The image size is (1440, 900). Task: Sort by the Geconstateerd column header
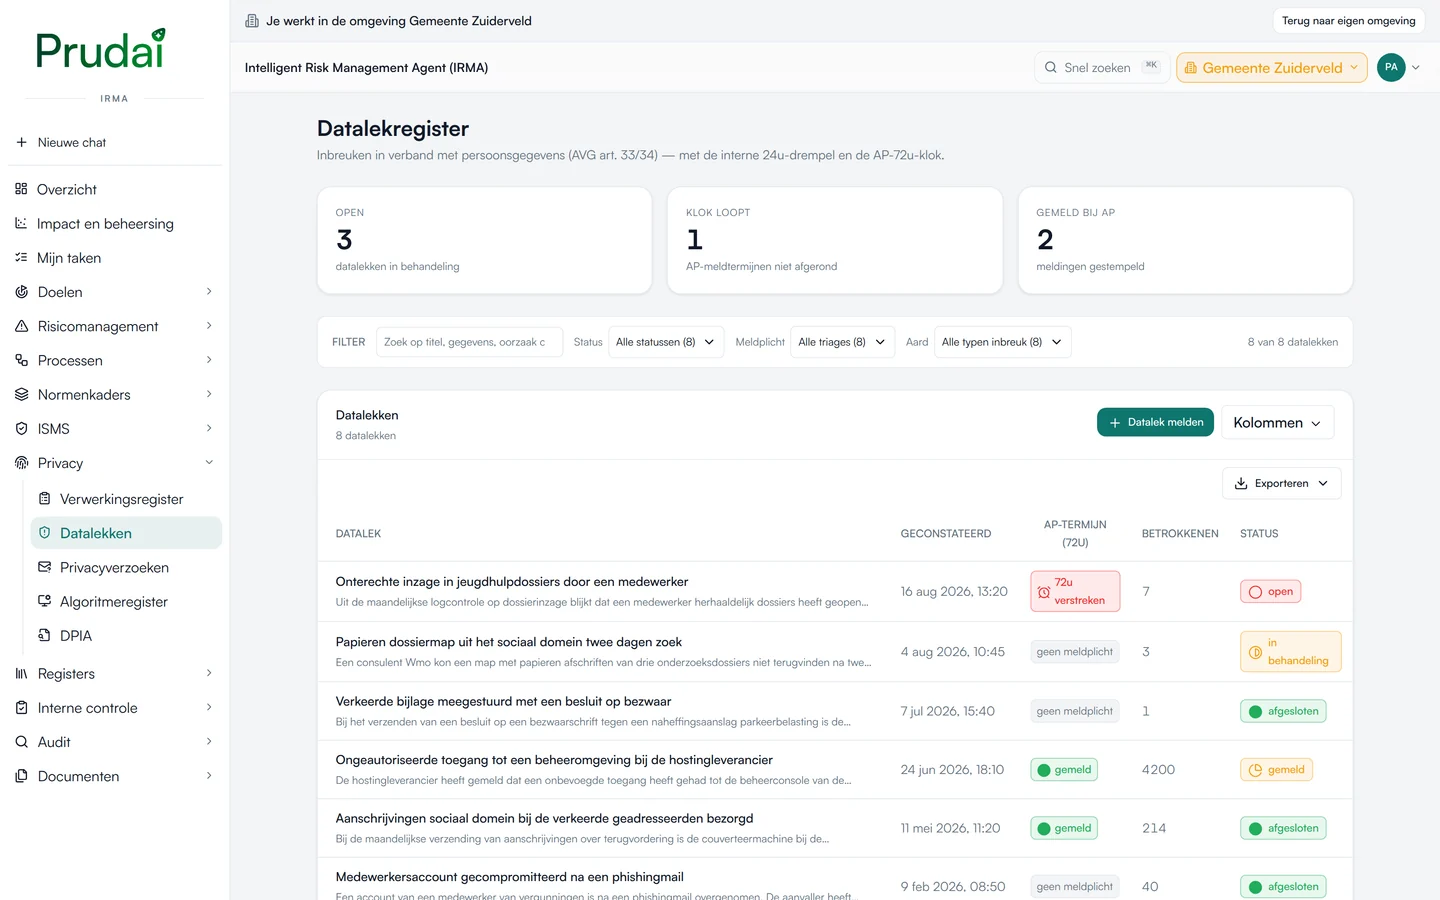point(946,534)
